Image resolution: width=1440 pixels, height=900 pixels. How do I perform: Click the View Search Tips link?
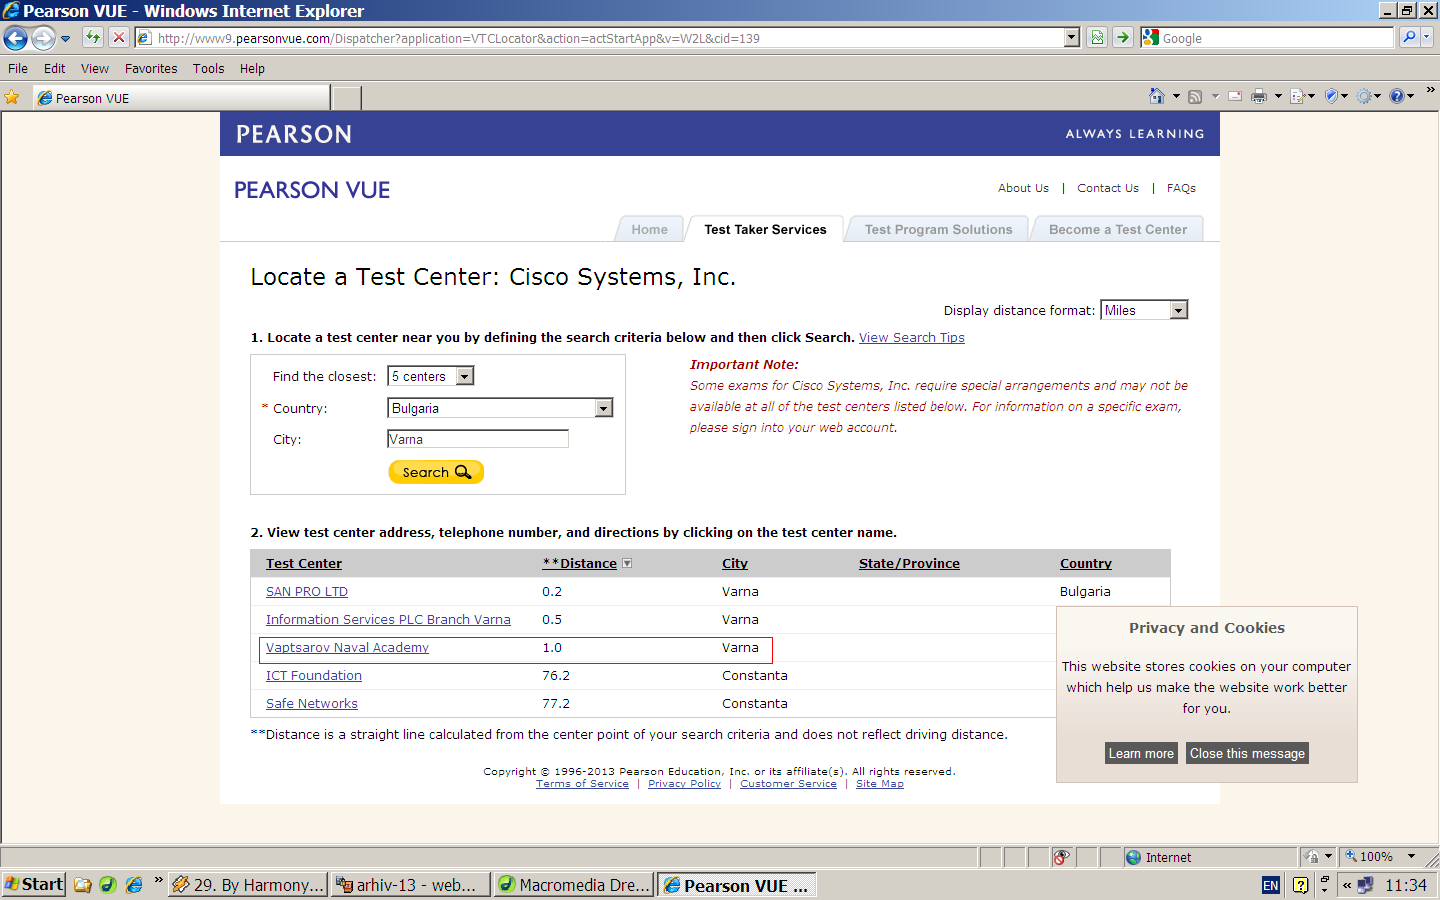[912, 338]
